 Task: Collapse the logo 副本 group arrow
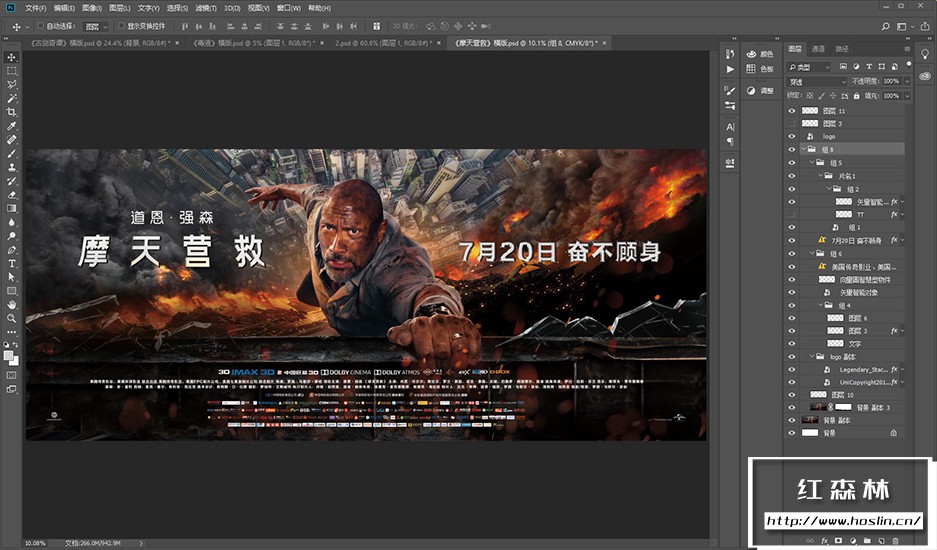point(812,356)
